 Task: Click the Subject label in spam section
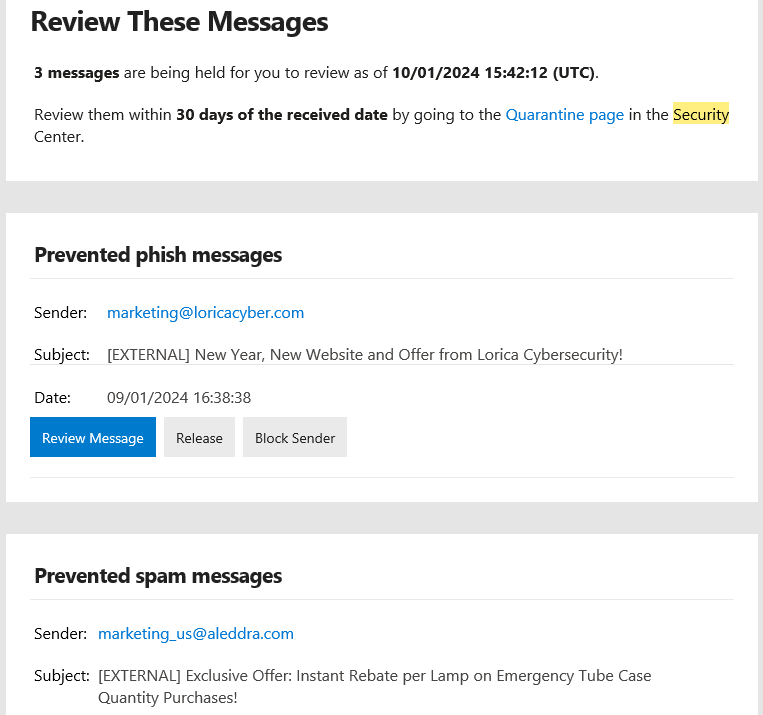click(62, 676)
